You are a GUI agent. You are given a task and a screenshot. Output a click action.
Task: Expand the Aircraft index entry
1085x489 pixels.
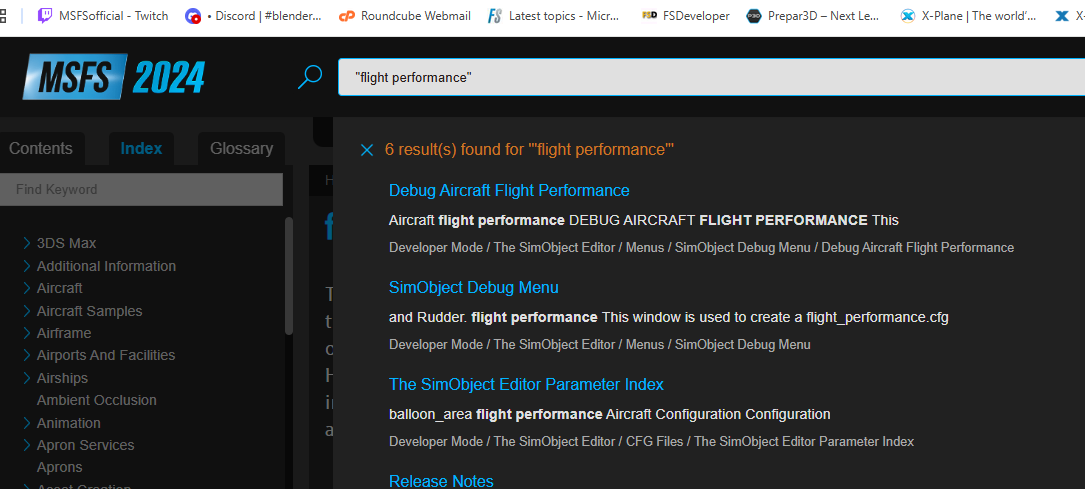27,288
